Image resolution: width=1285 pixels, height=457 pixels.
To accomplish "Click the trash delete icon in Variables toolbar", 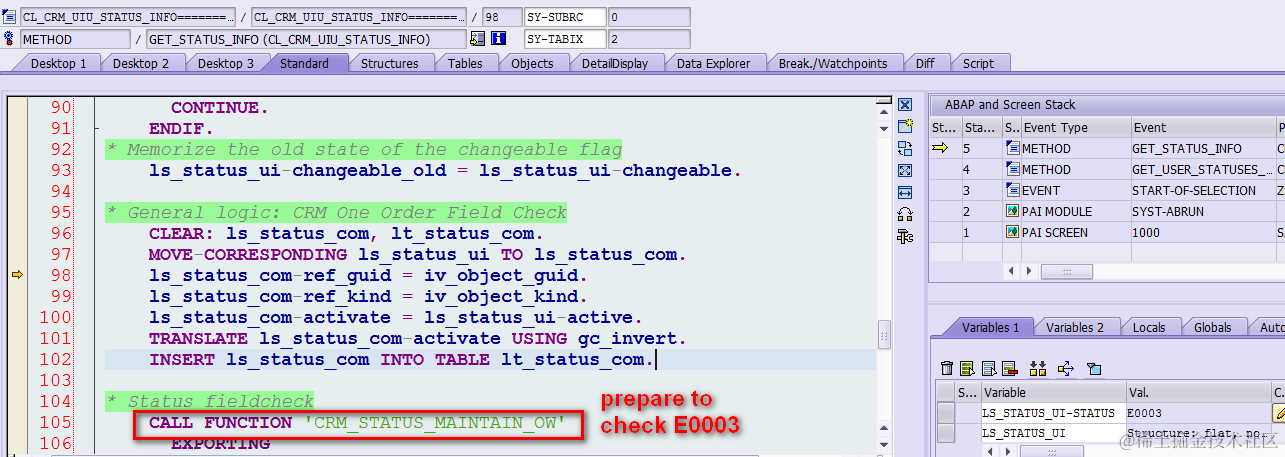I will tap(948, 369).
